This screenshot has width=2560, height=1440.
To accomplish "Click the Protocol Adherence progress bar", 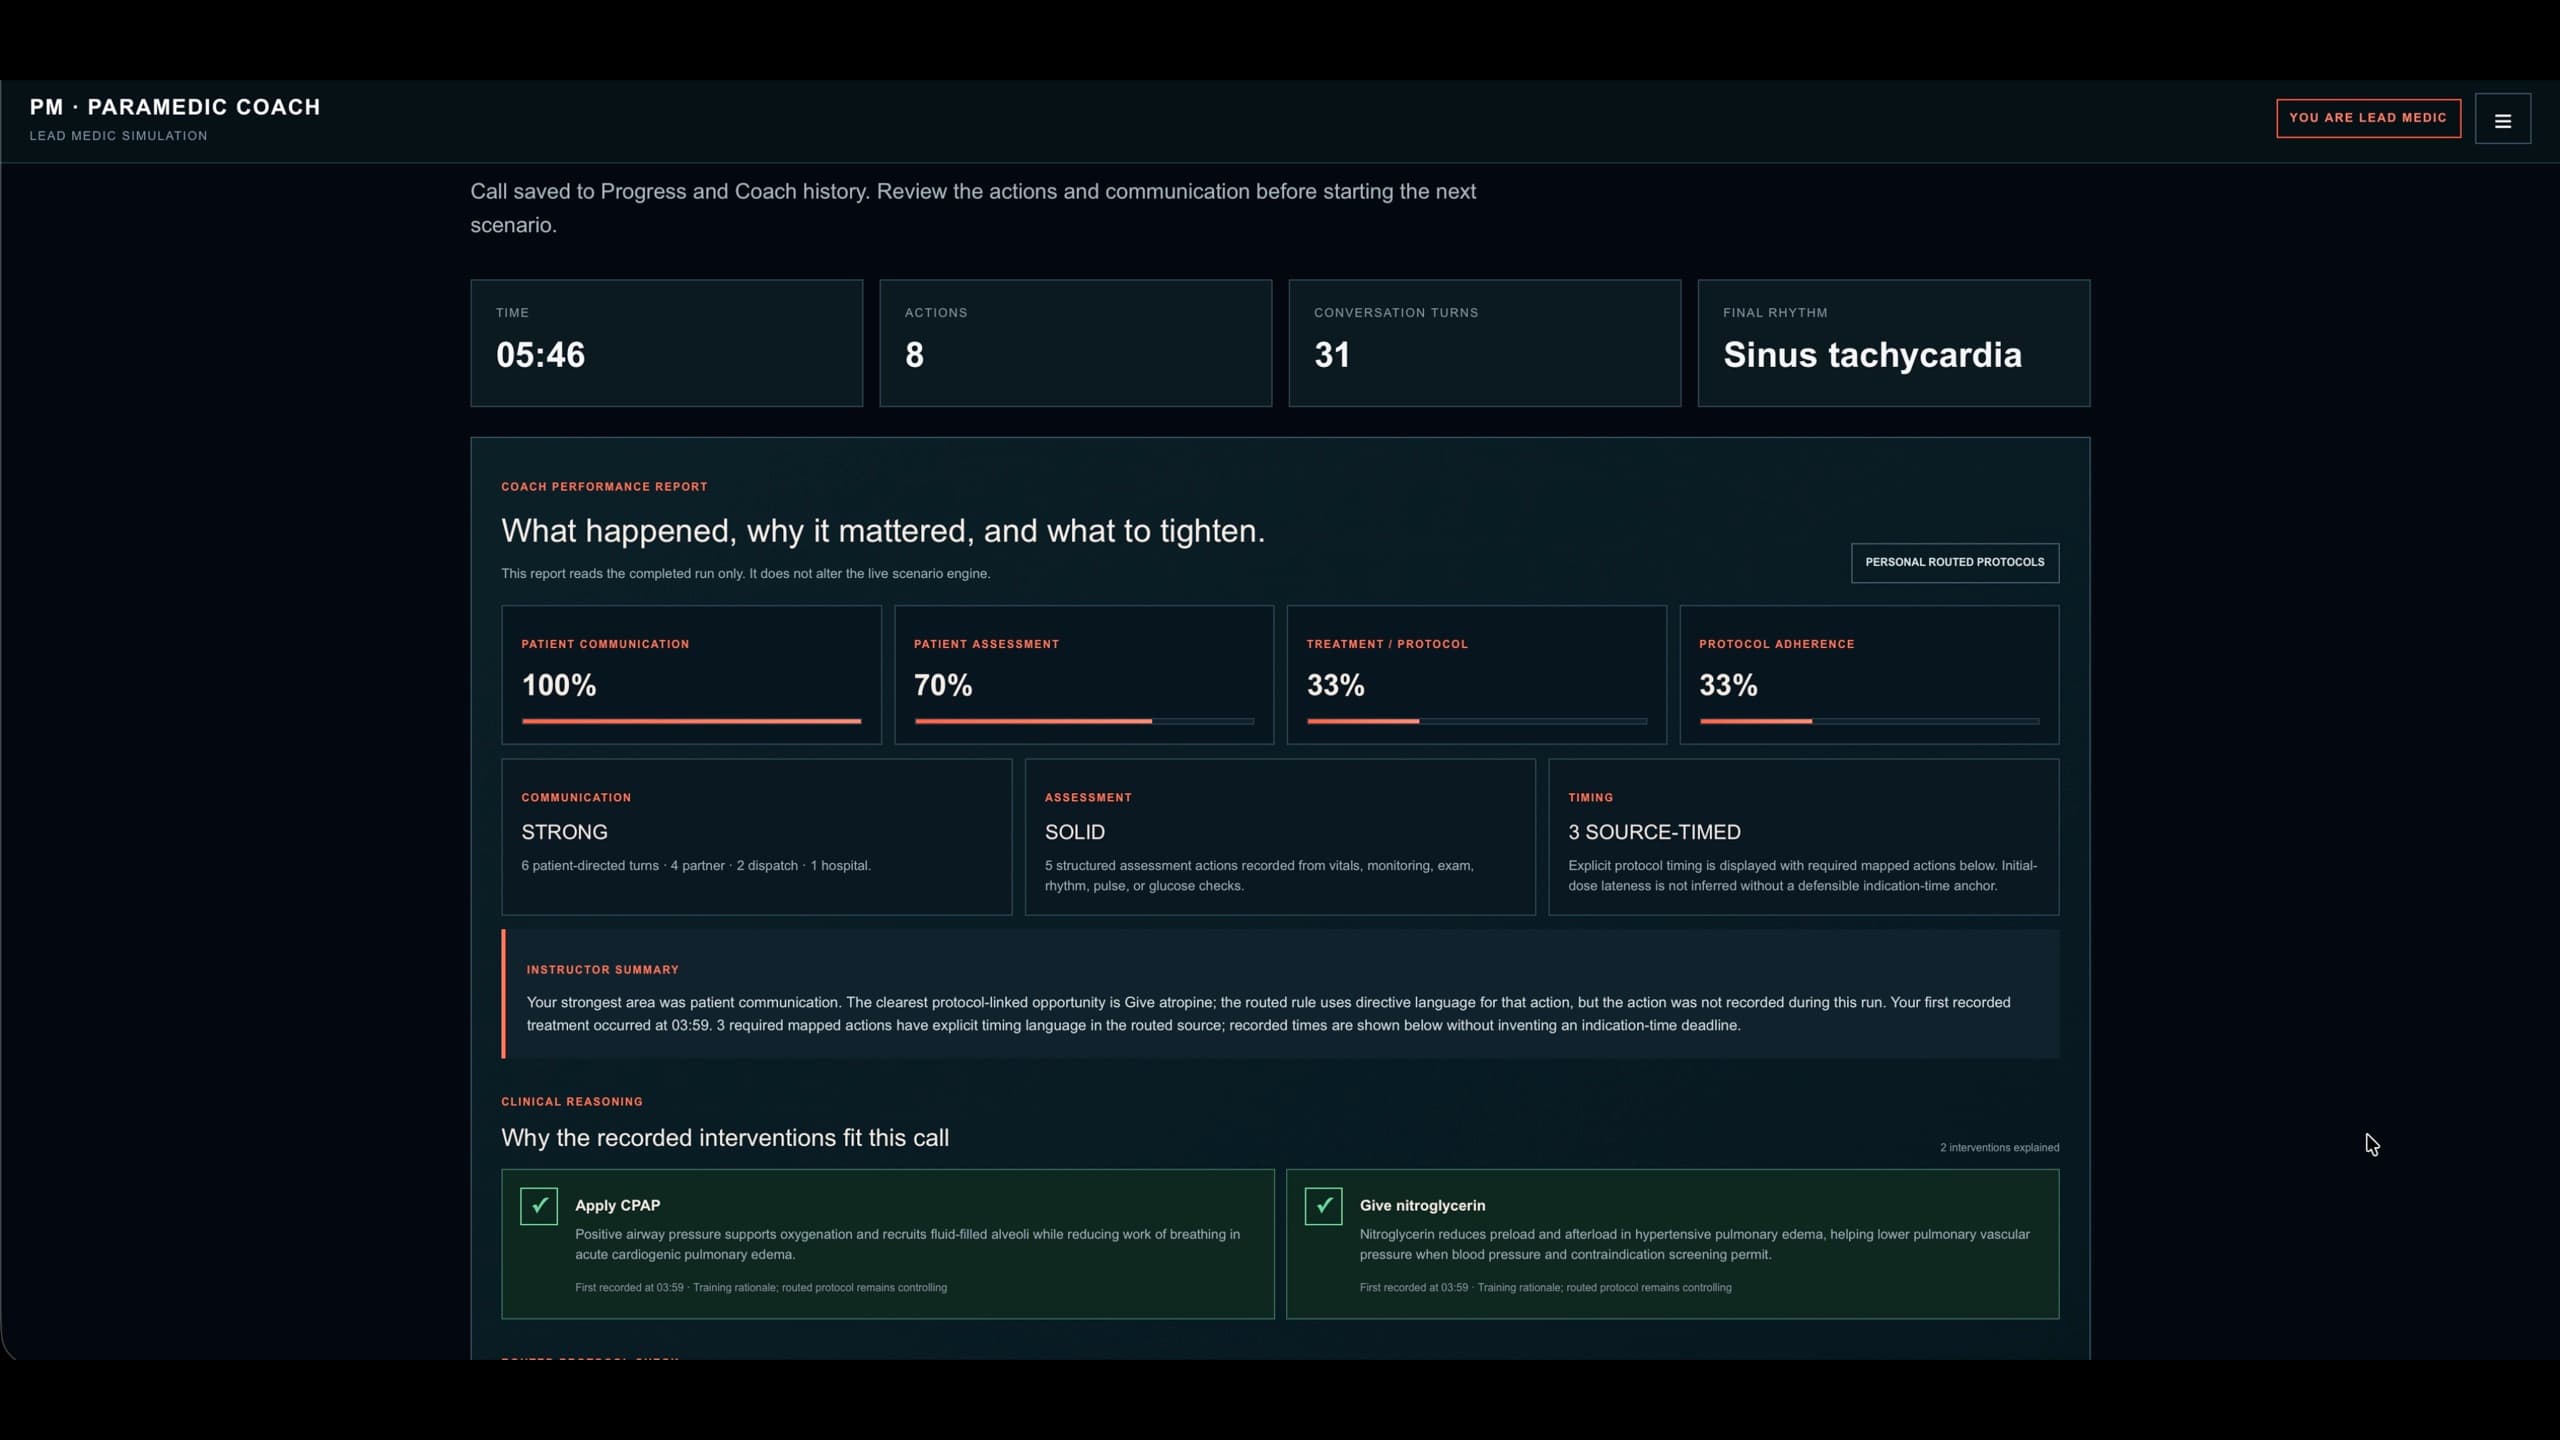I will [x=1869, y=721].
